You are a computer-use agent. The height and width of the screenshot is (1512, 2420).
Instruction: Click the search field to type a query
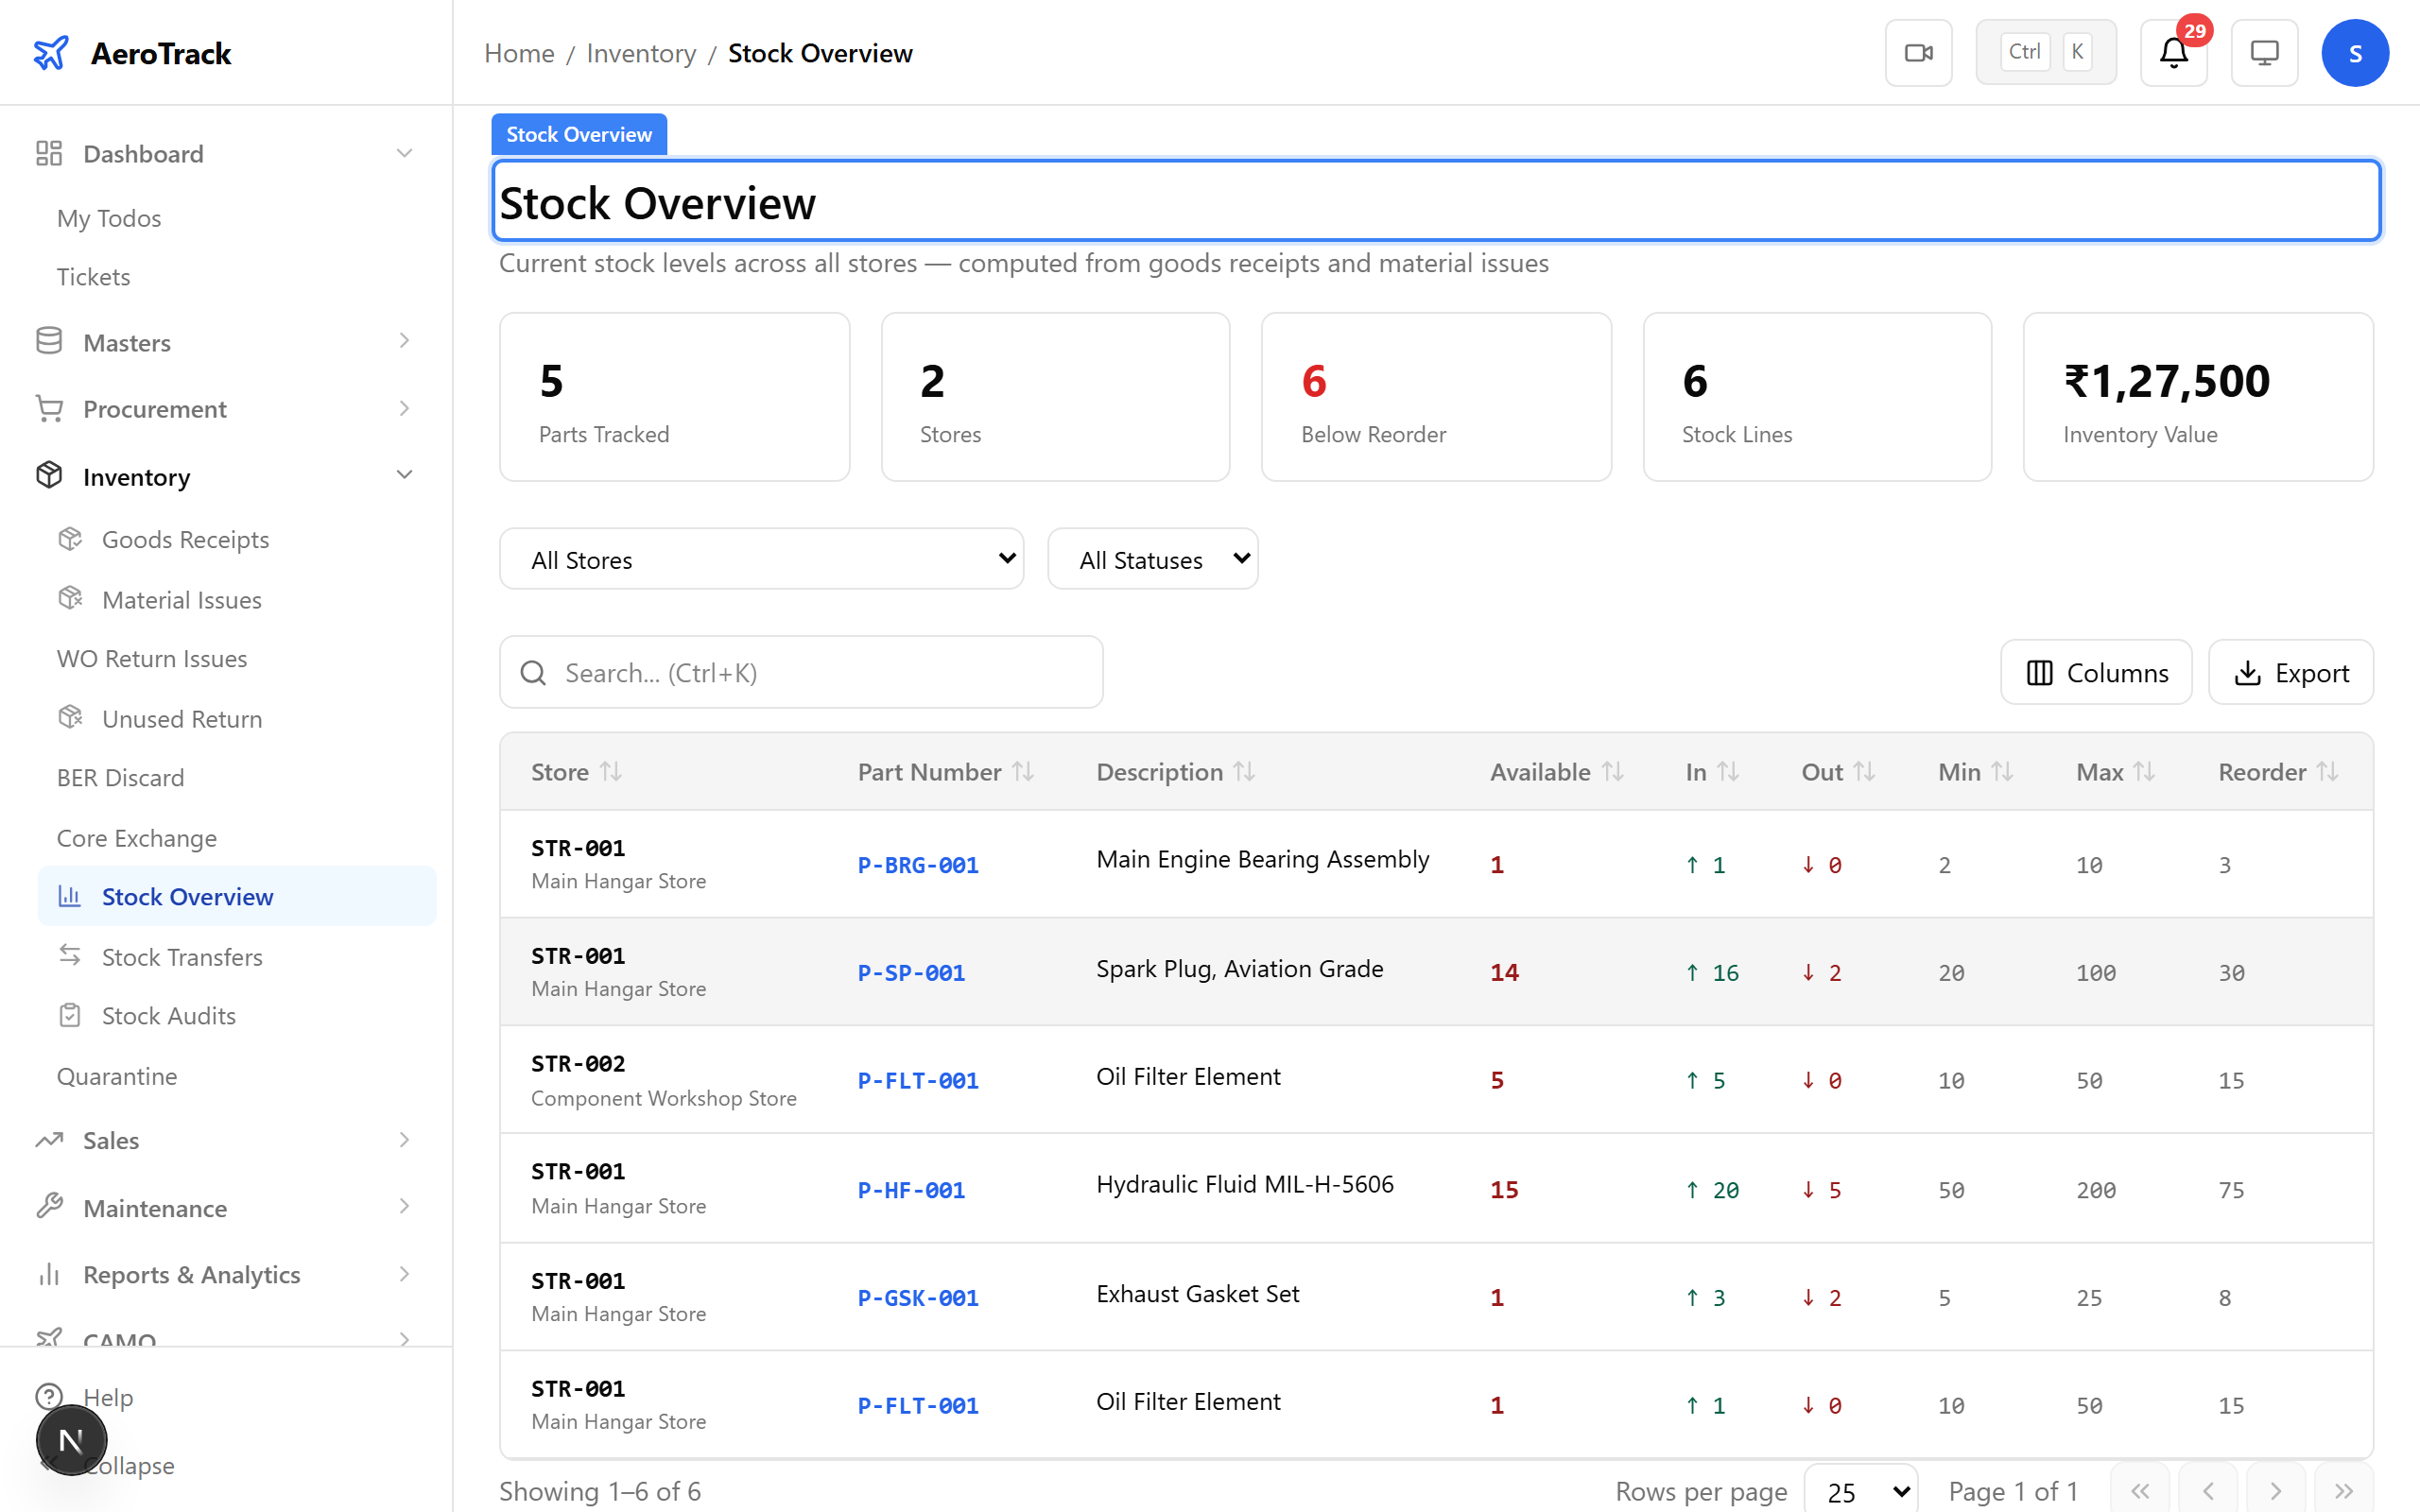tap(800, 672)
